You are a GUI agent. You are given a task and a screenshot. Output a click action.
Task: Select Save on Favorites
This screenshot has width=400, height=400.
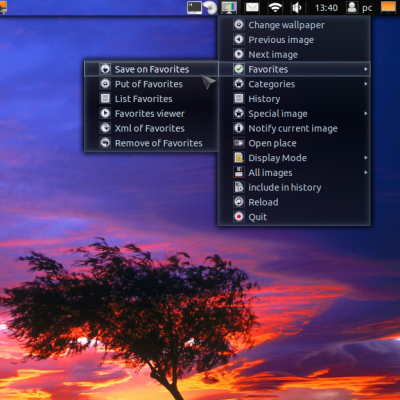click(x=151, y=69)
